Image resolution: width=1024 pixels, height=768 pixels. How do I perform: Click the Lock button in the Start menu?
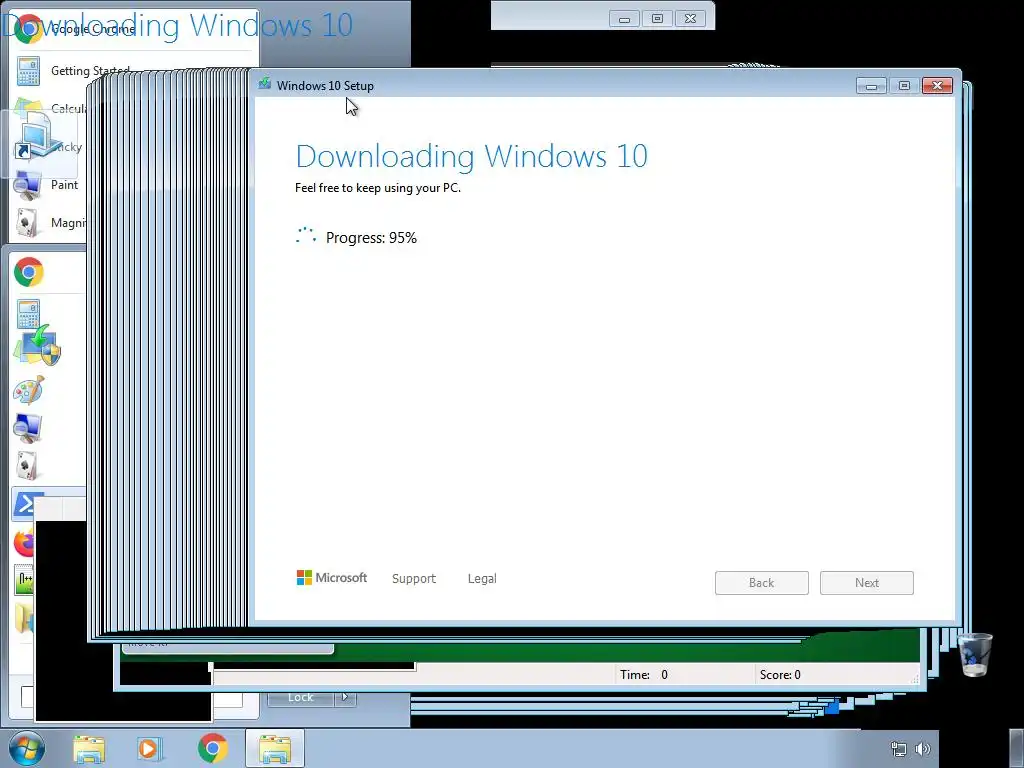[300, 697]
